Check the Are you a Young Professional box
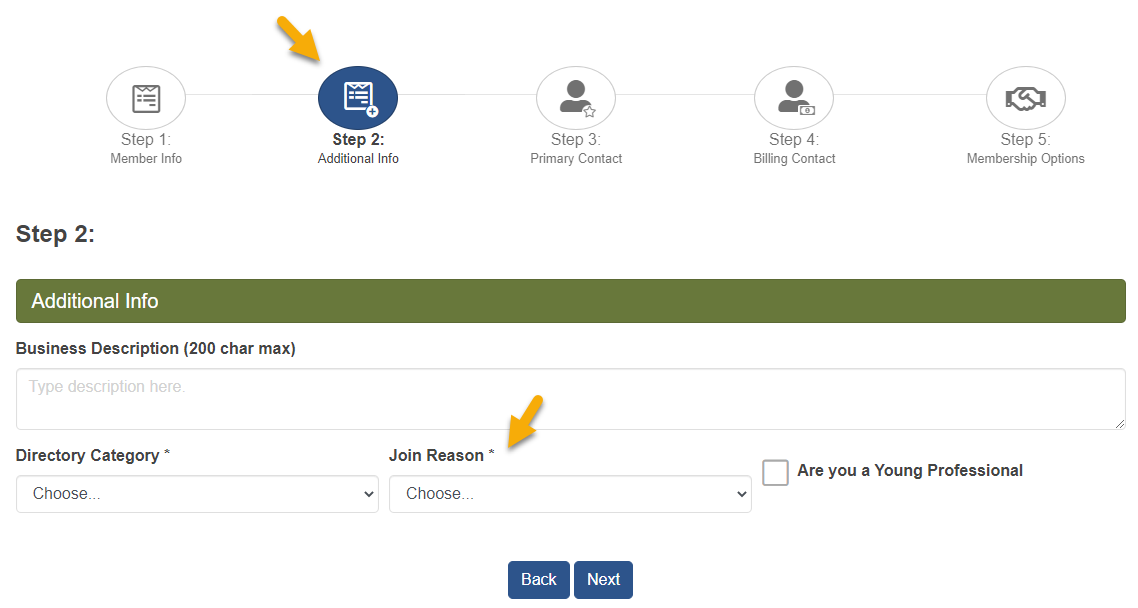This screenshot has height=608, width=1138. pyautogui.click(x=775, y=472)
